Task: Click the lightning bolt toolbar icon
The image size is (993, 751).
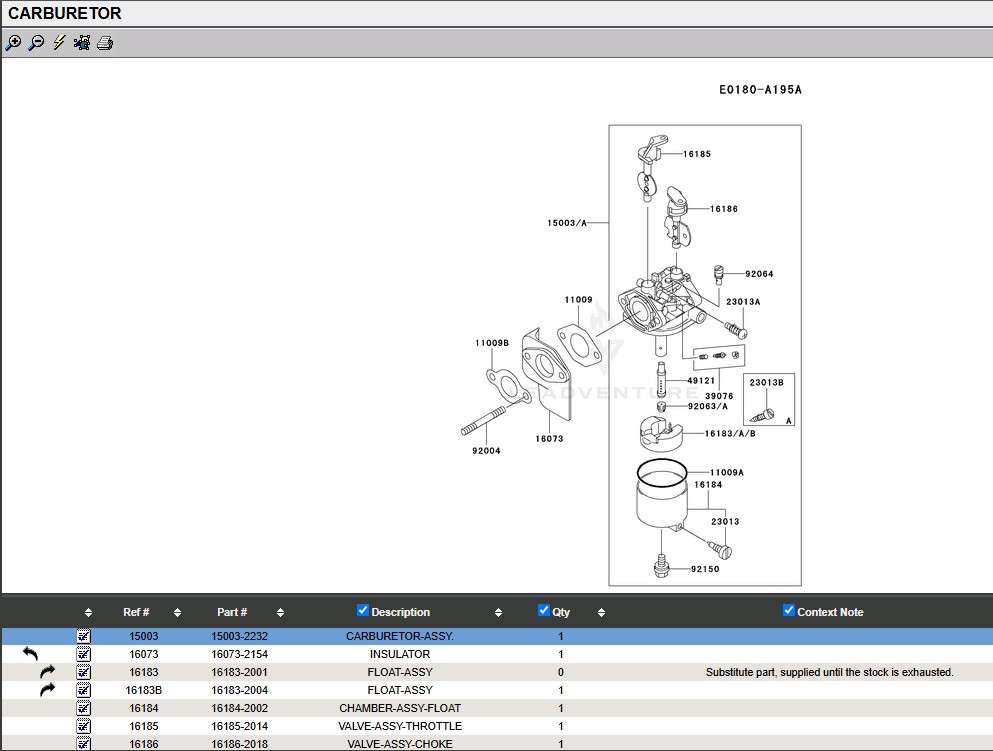Action: (x=59, y=43)
